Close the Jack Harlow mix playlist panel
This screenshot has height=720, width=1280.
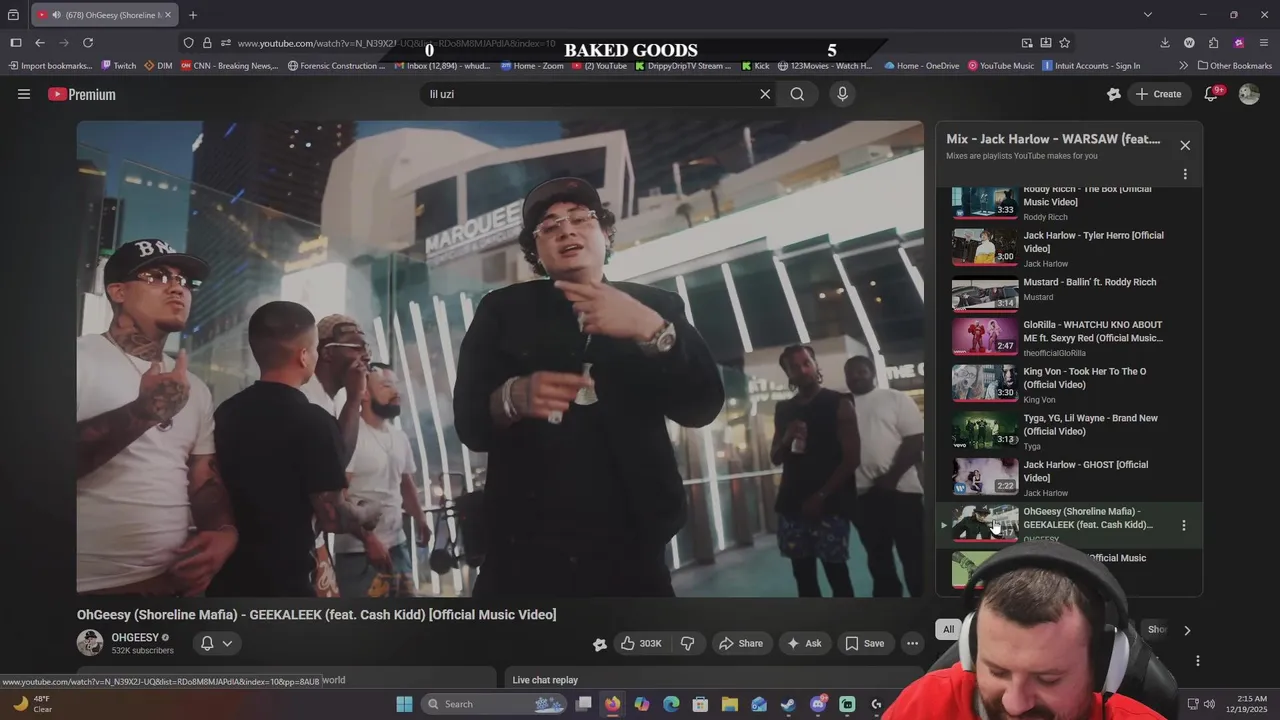[x=1185, y=145]
